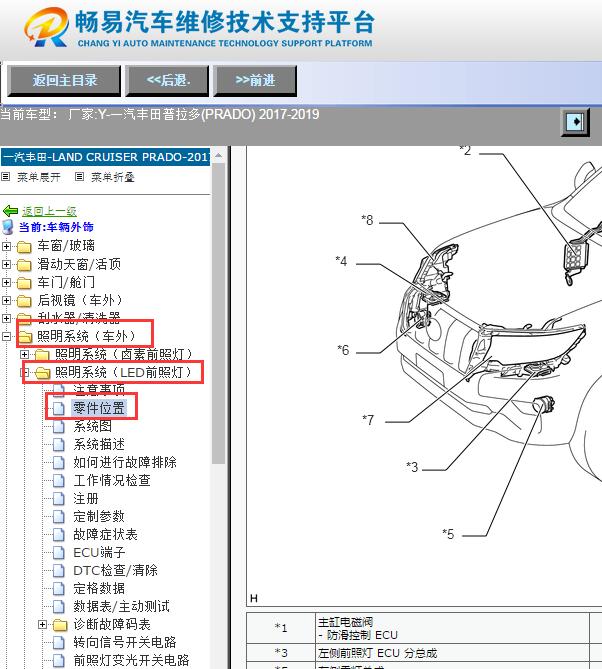602x669 pixels.
Task: Click the <<后退 button
Action: (168, 80)
